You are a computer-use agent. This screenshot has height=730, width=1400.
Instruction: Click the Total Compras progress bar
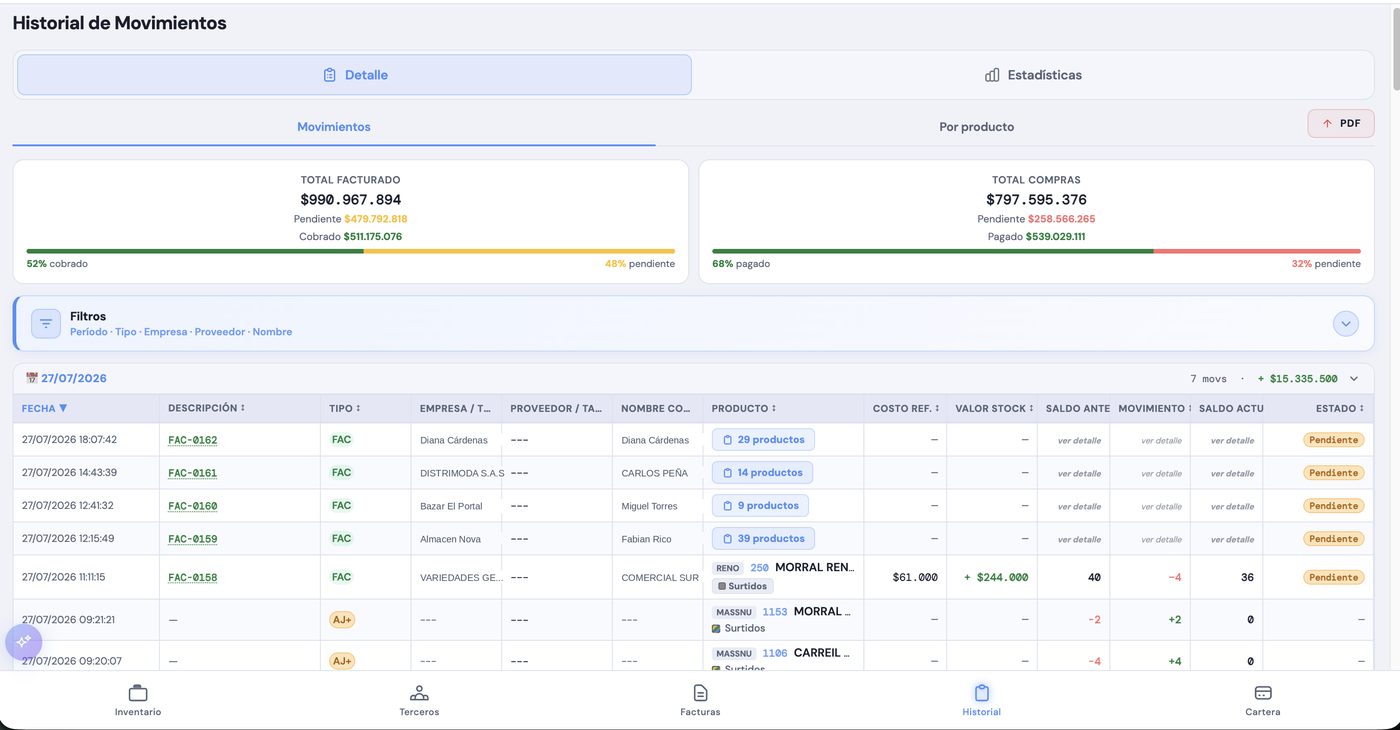click(x=1036, y=251)
